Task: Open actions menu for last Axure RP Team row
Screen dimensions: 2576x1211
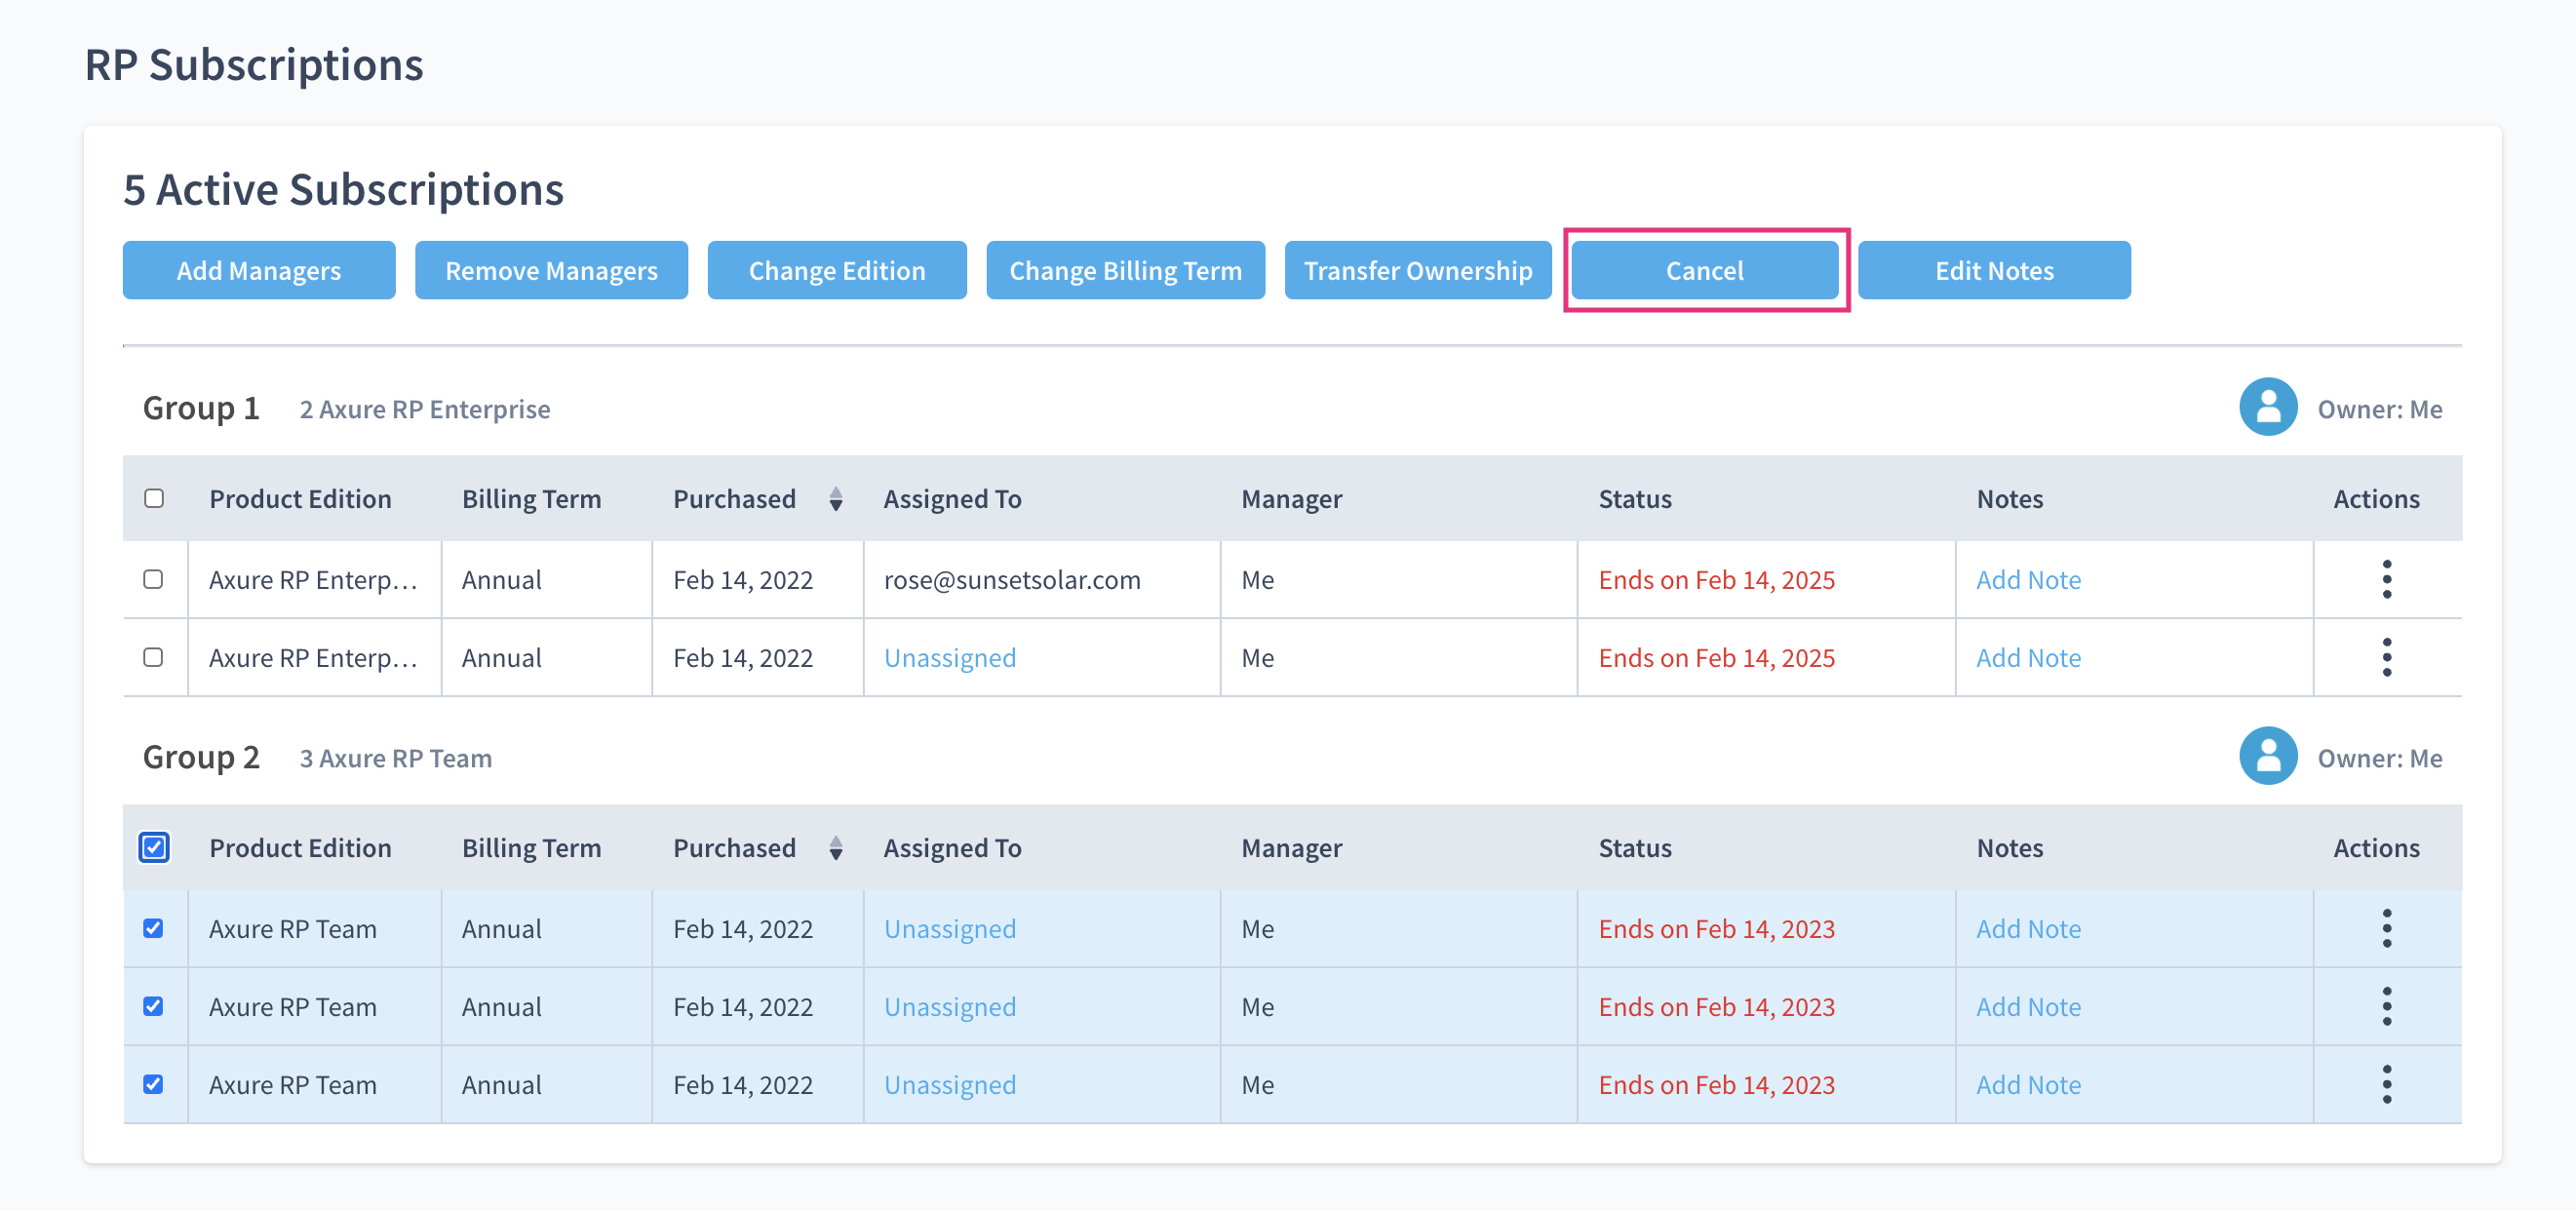Action: point(2386,1084)
